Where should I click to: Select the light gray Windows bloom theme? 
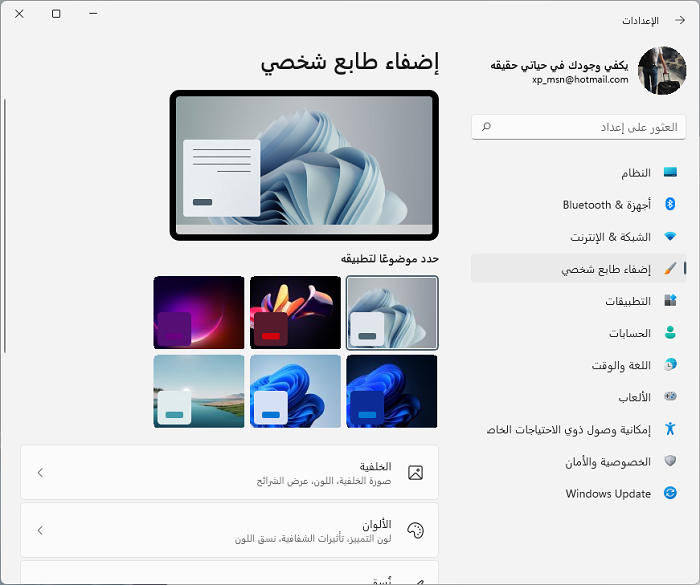click(x=392, y=313)
